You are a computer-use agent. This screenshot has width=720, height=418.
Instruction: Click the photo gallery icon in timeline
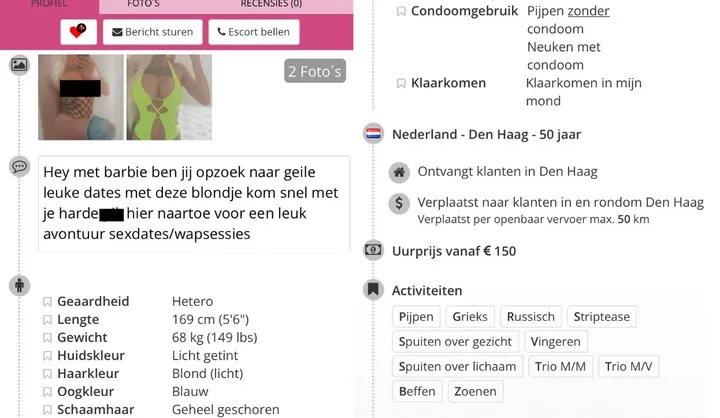pos(19,65)
